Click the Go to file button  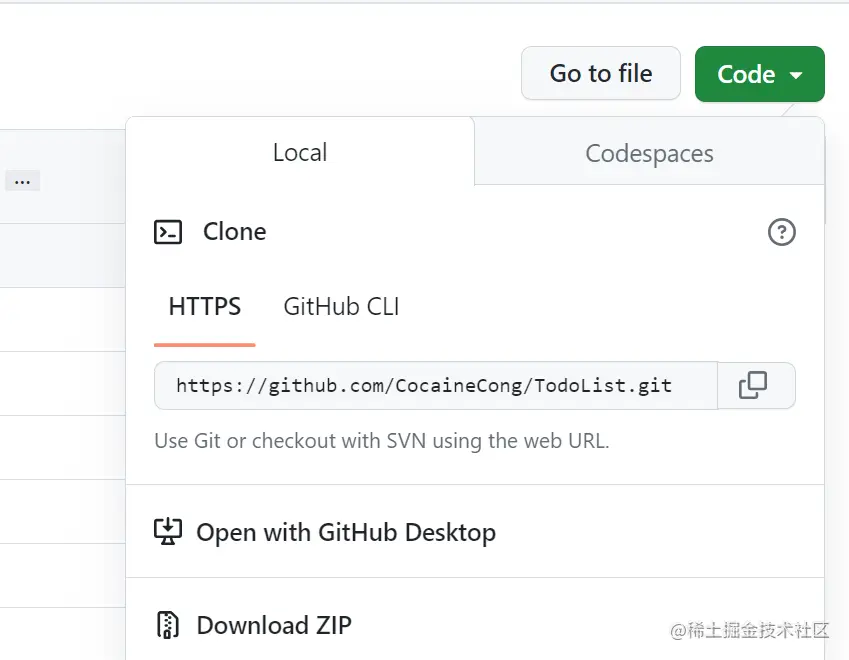click(x=600, y=73)
